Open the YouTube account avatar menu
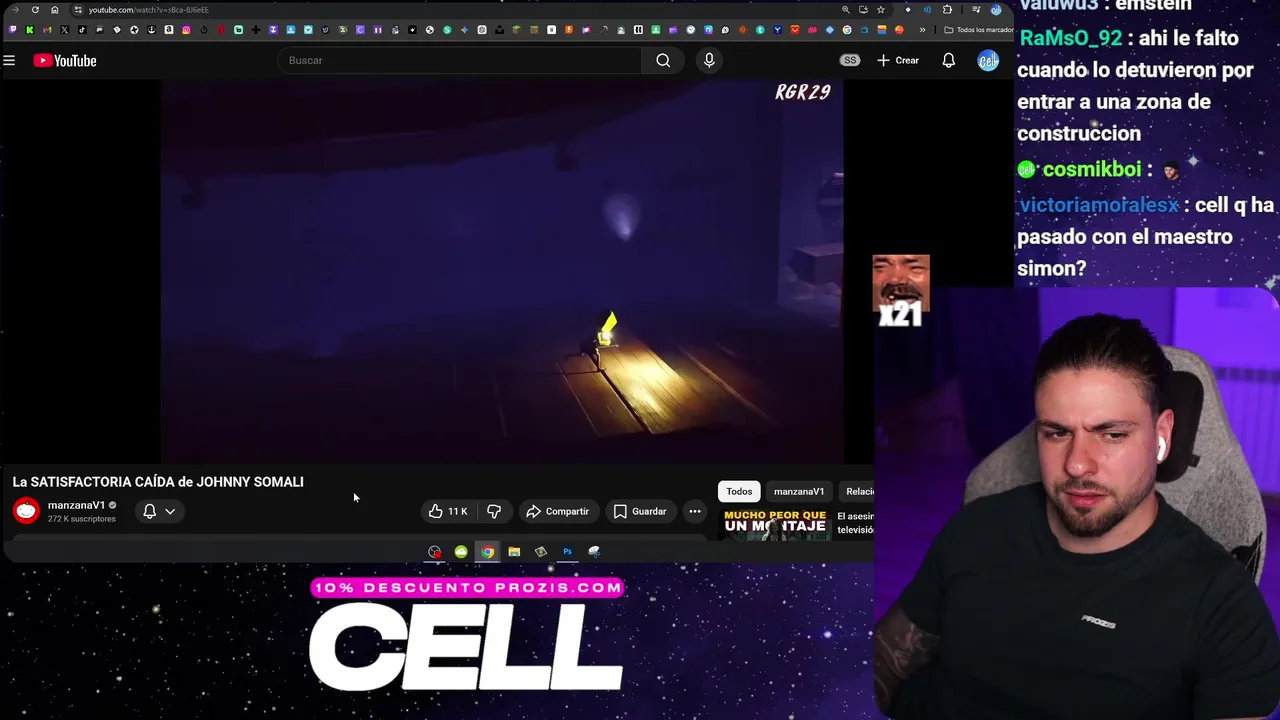Image resolution: width=1280 pixels, height=720 pixels. coord(988,61)
